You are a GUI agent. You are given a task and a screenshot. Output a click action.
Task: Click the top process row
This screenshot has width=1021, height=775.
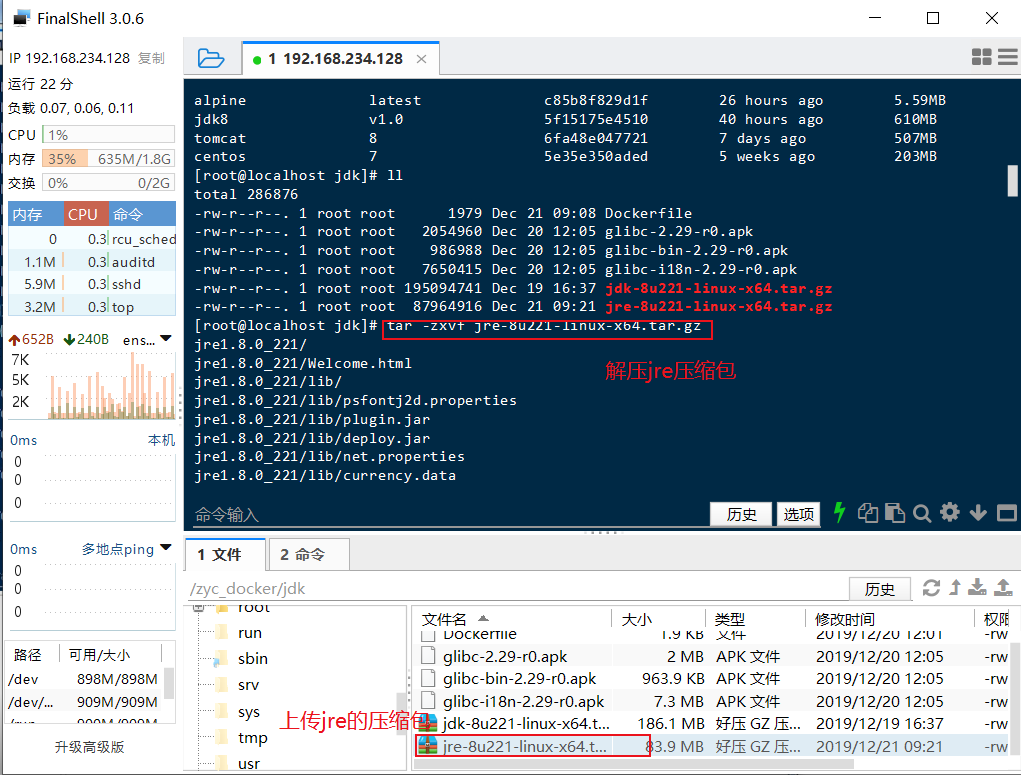(x=92, y=307)
